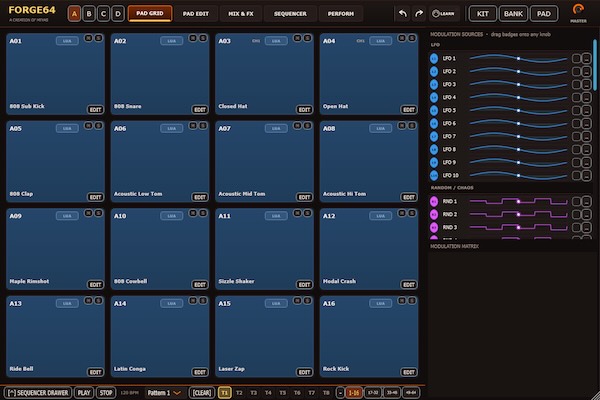Open EDIT on pad A06 Acoustic Low Tom
Image resolution: width=600 pixels, height=400 pixels.
coord(200,198)
